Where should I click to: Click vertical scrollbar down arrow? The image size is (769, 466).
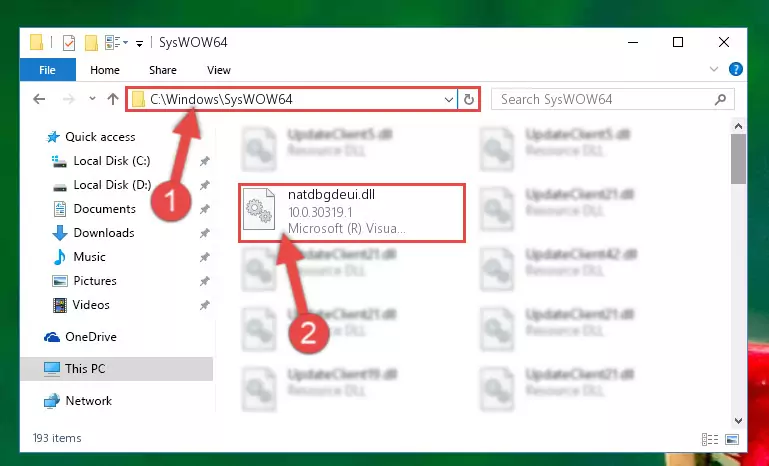[738, 421]
